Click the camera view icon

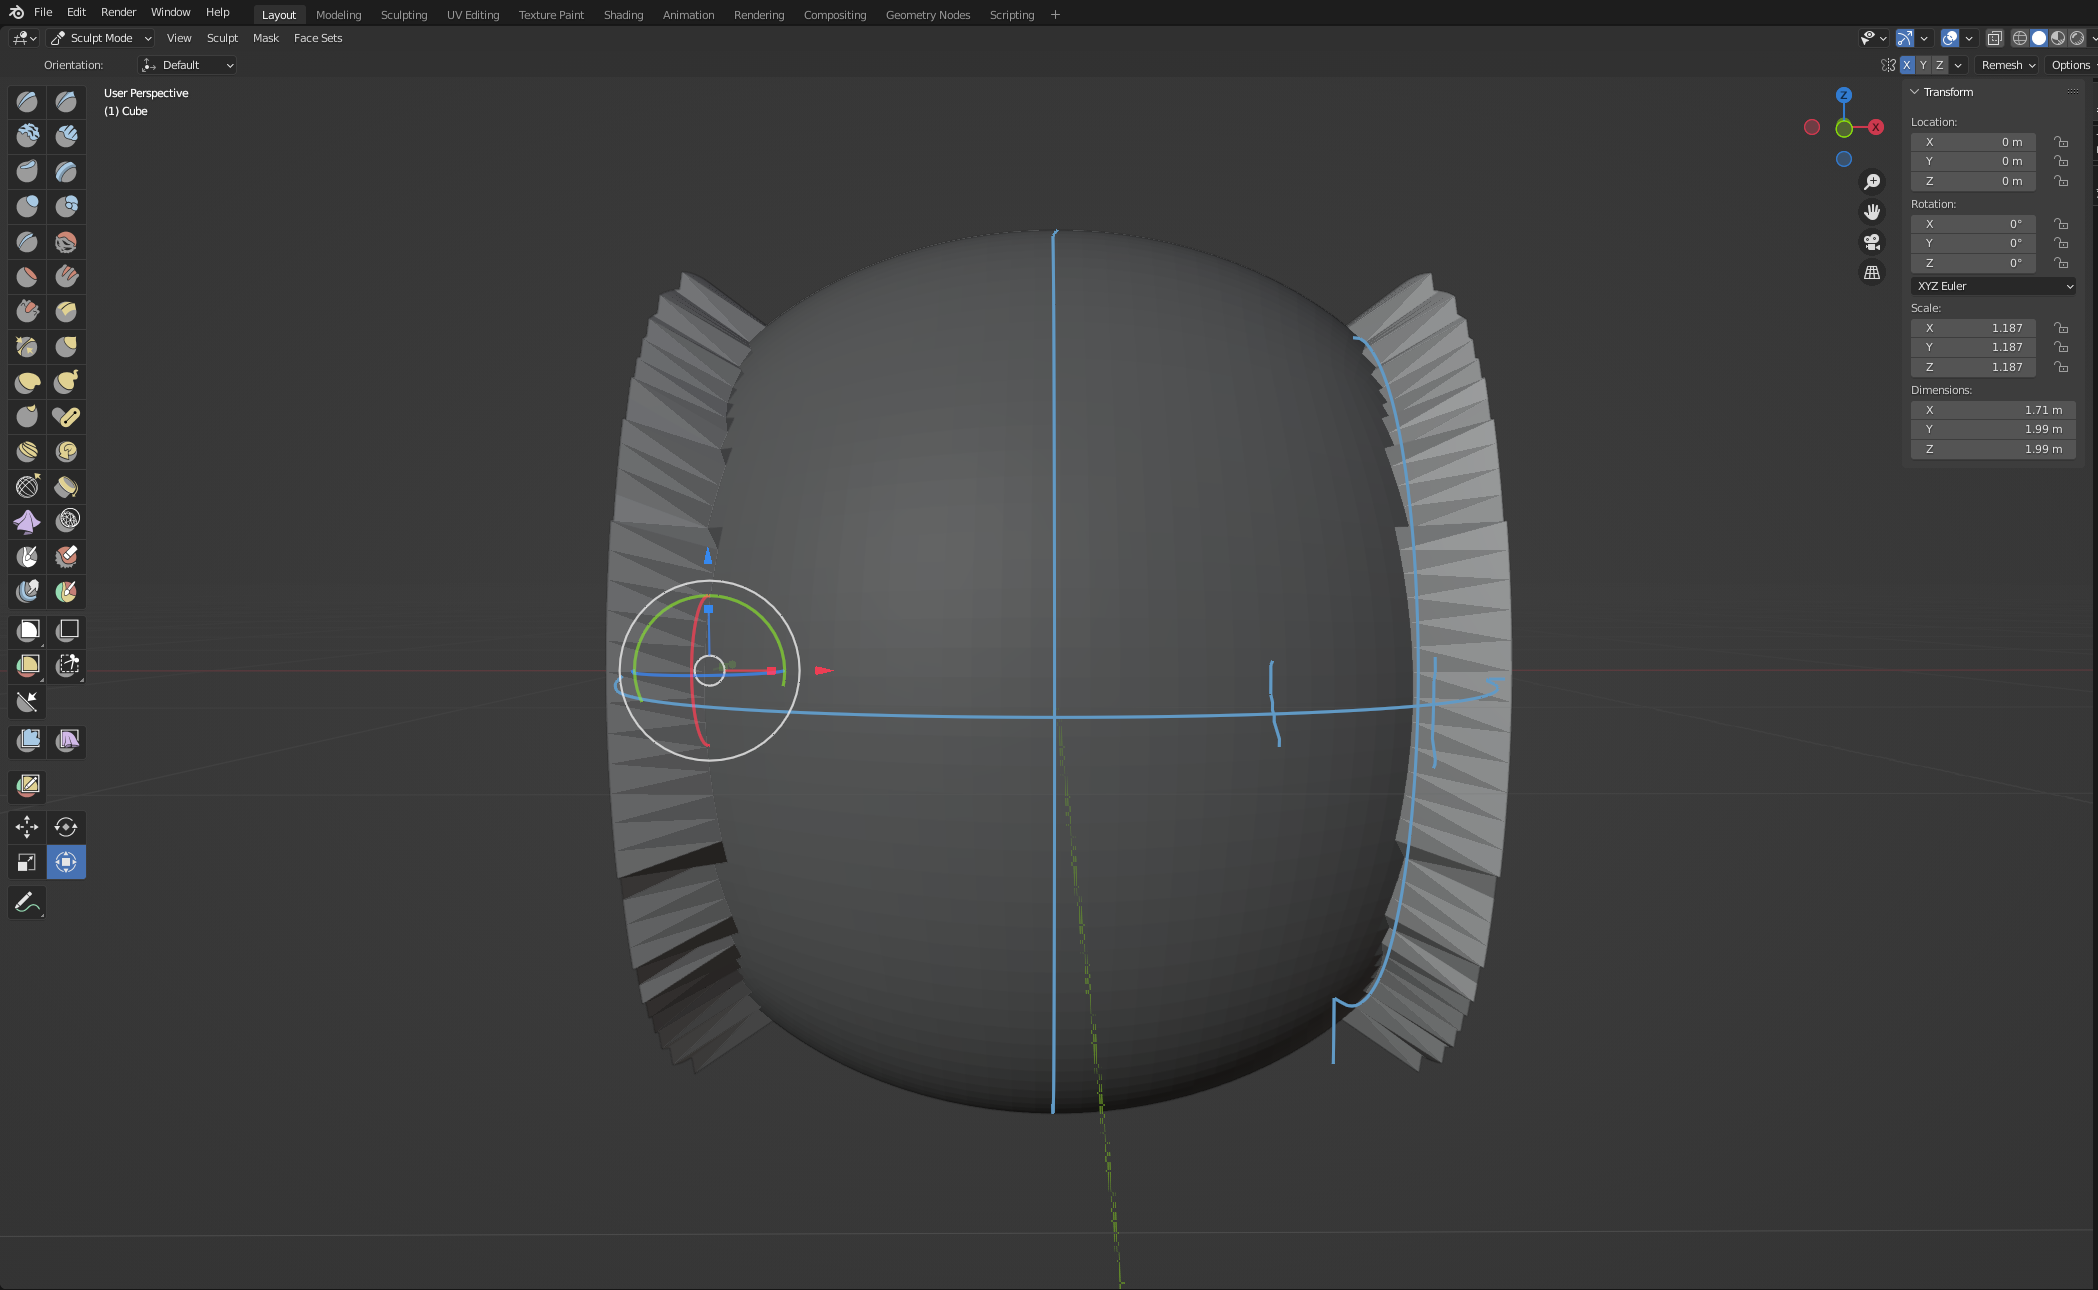[x=1872, y=242]
